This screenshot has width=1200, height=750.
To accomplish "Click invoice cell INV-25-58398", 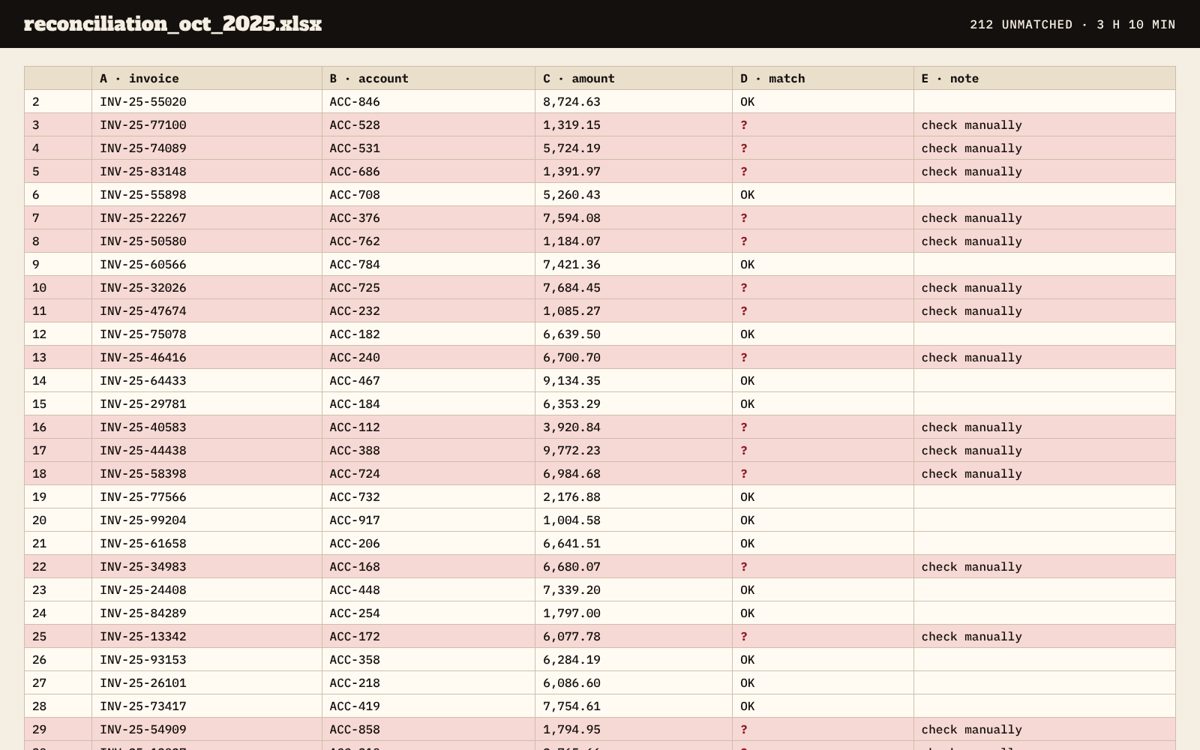I will tap(207, 474).
